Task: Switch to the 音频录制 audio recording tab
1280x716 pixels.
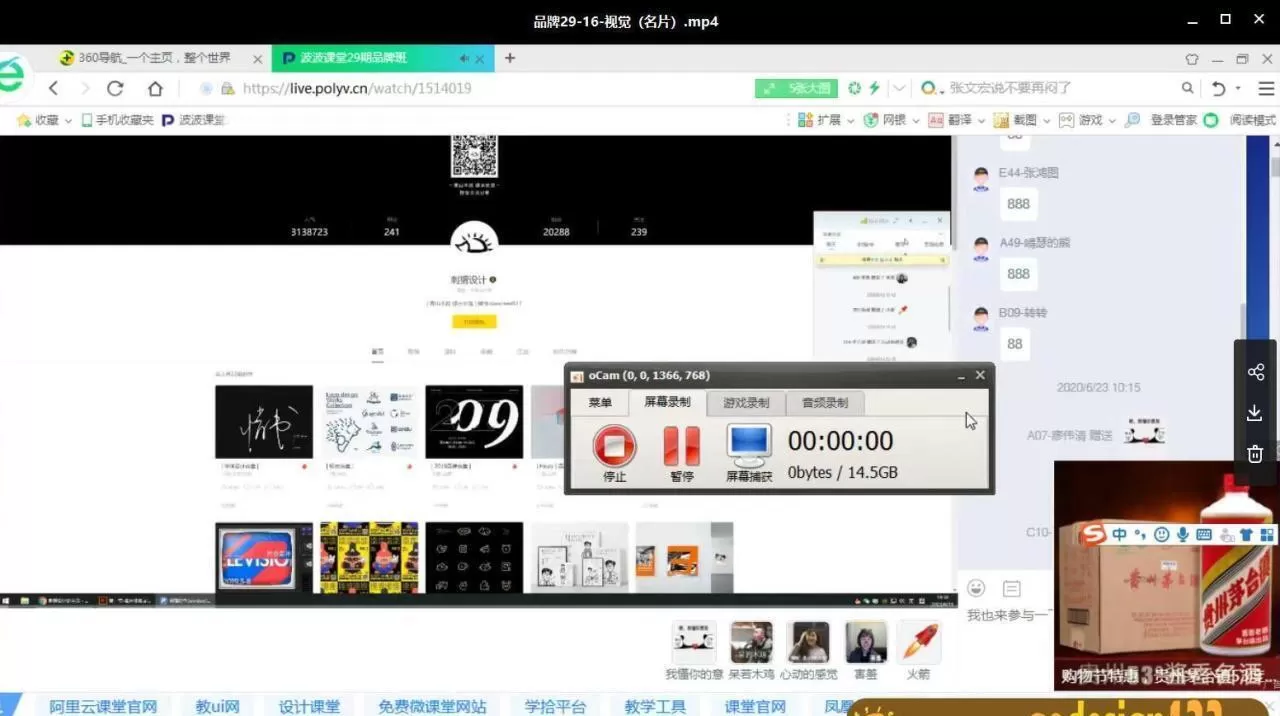Action: tap(823, 402)
